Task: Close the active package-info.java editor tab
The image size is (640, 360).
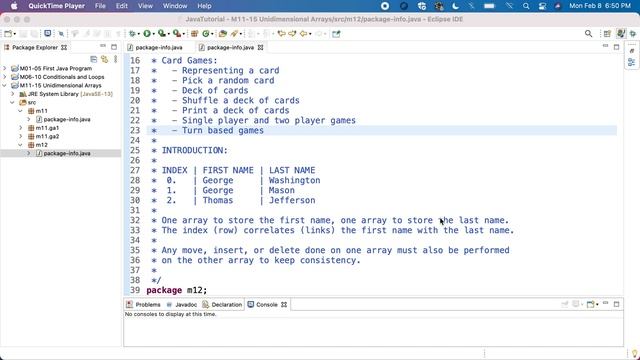Action: tap(260, 47)
